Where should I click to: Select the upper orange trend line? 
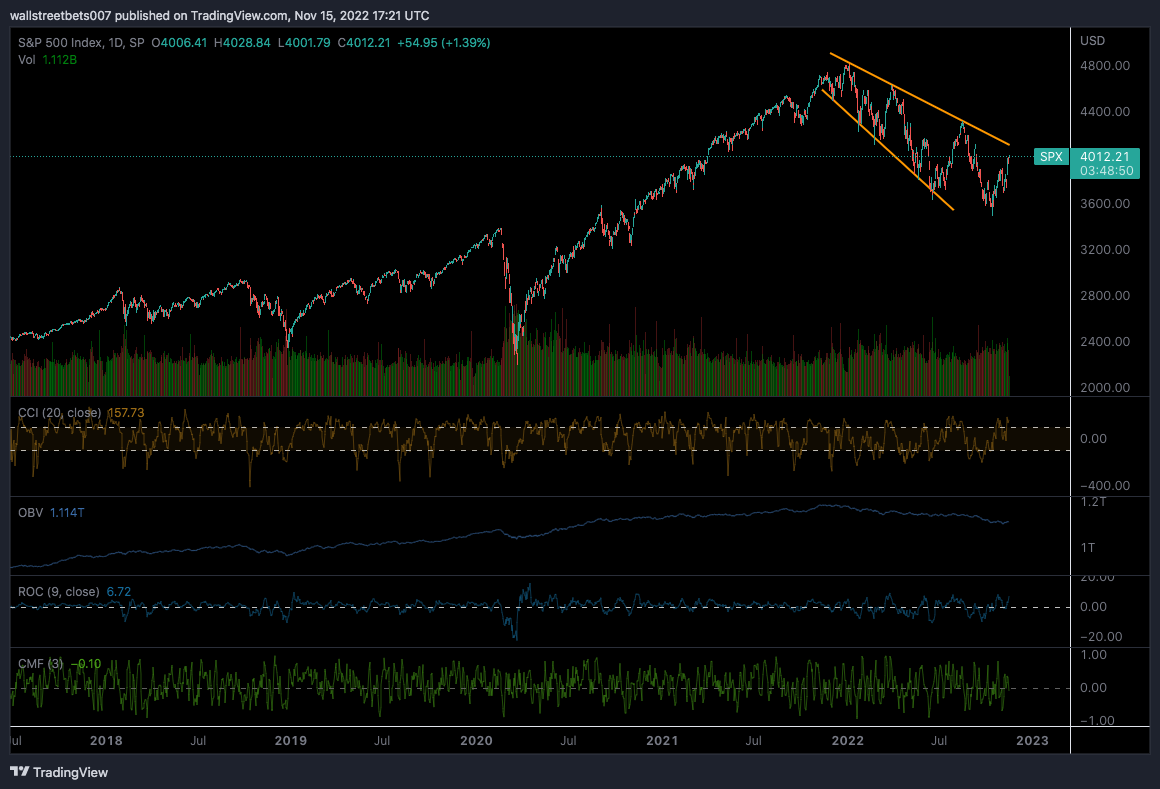tap(920, 100)
